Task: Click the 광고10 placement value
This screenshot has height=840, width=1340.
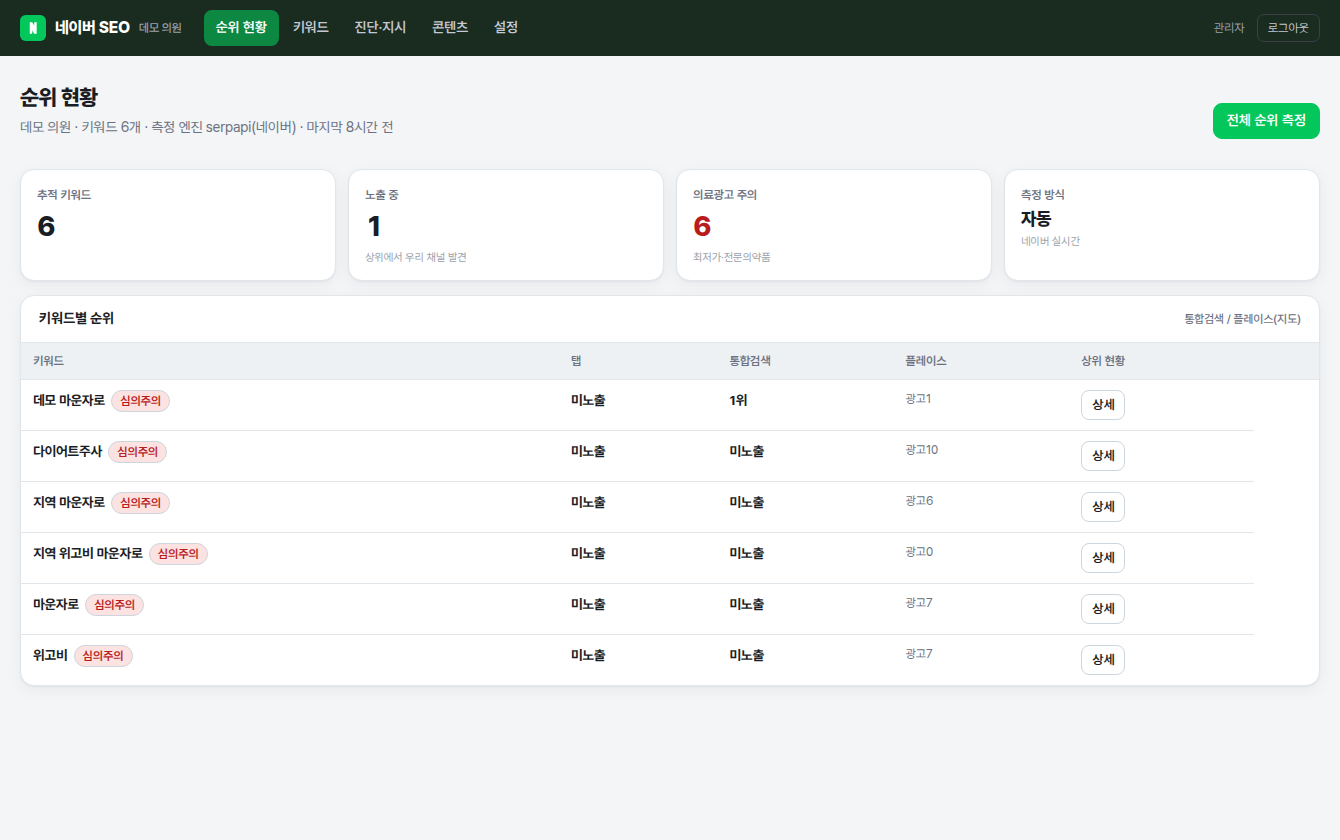Action: 921,450
